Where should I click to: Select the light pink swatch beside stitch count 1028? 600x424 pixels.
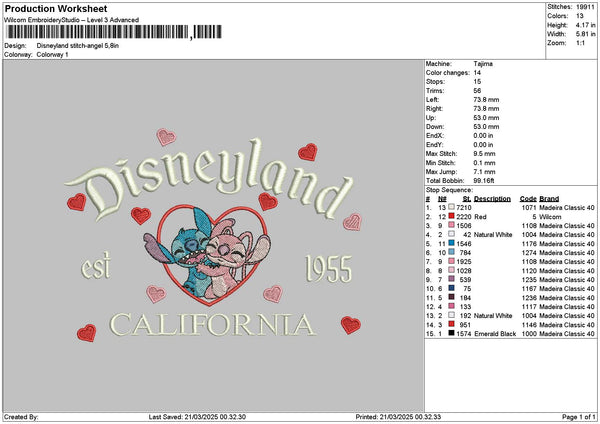pyautogui.click(x=452, y=271)
